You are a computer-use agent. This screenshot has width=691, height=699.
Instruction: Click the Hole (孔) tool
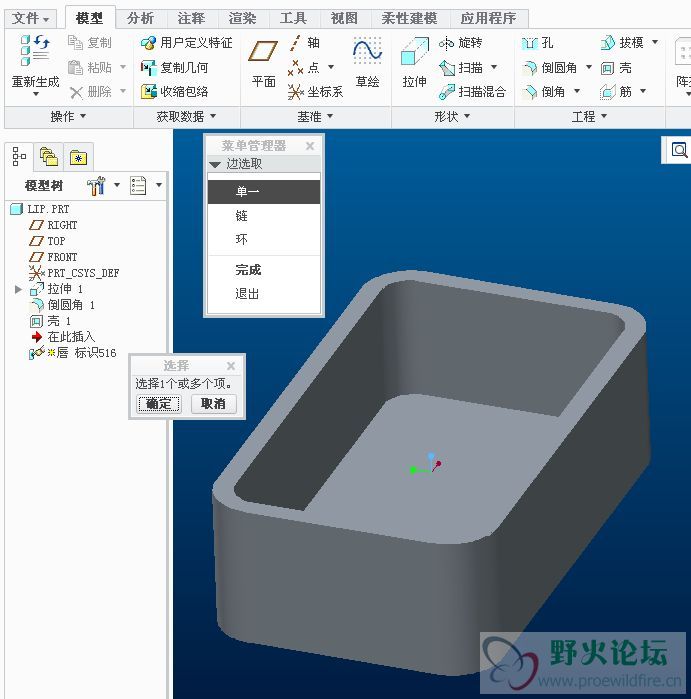click(x=537, y=43)
